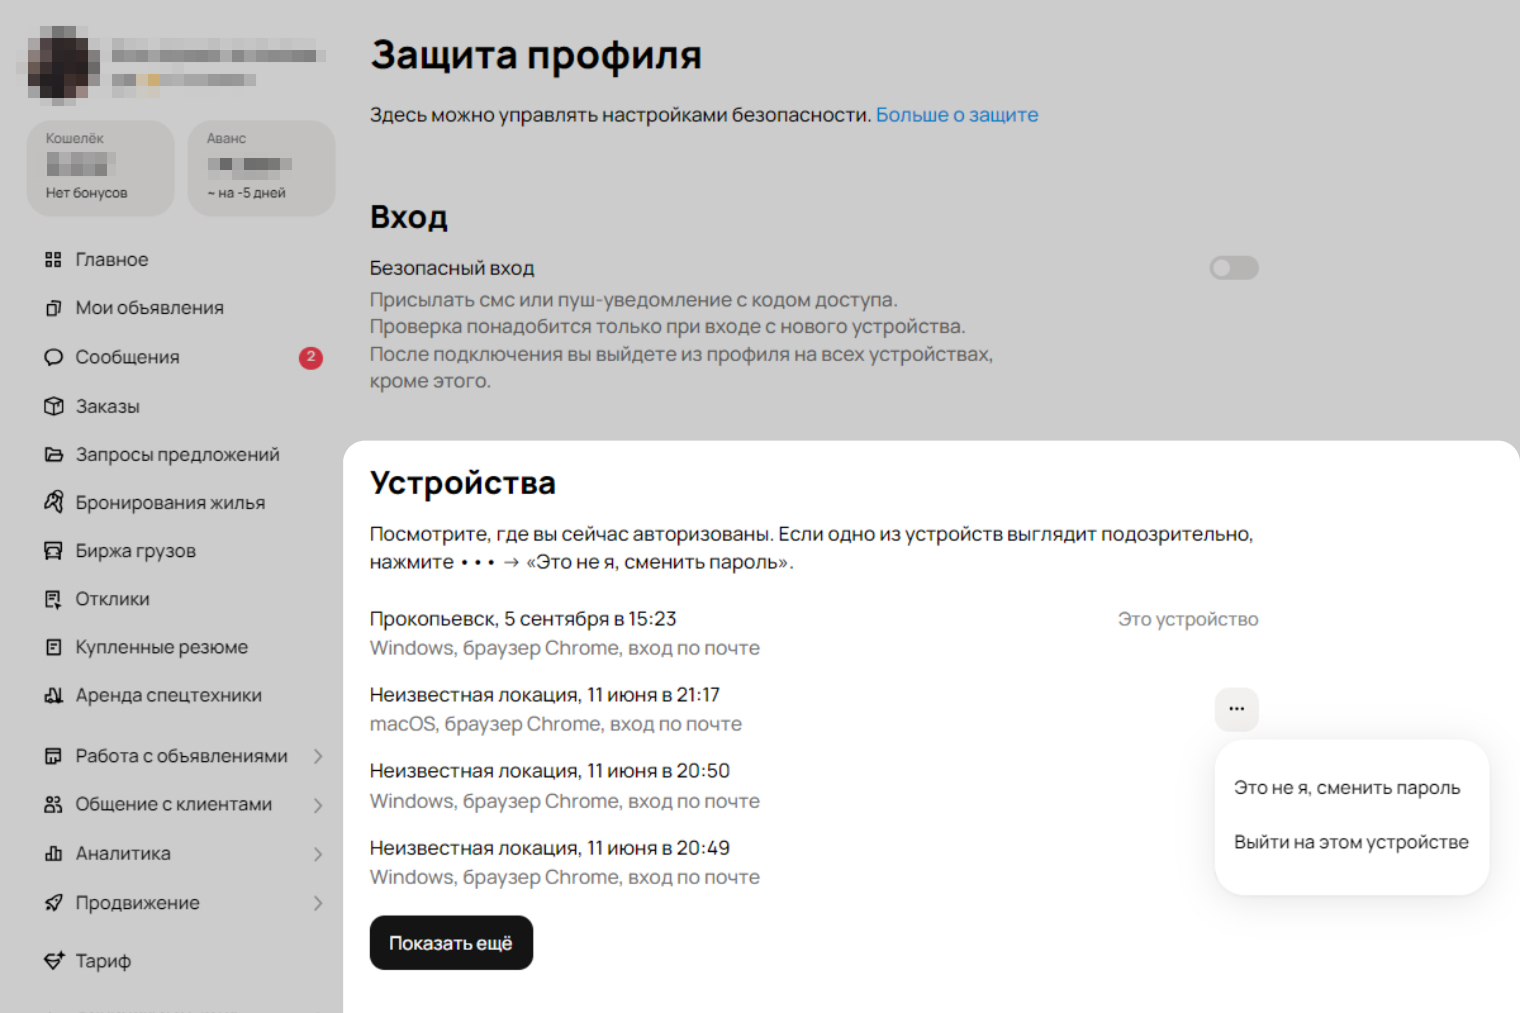The width and height of the screenshot is (1520, 1013).
Task: Open the Заказы menu item
Action: [108, 406]
